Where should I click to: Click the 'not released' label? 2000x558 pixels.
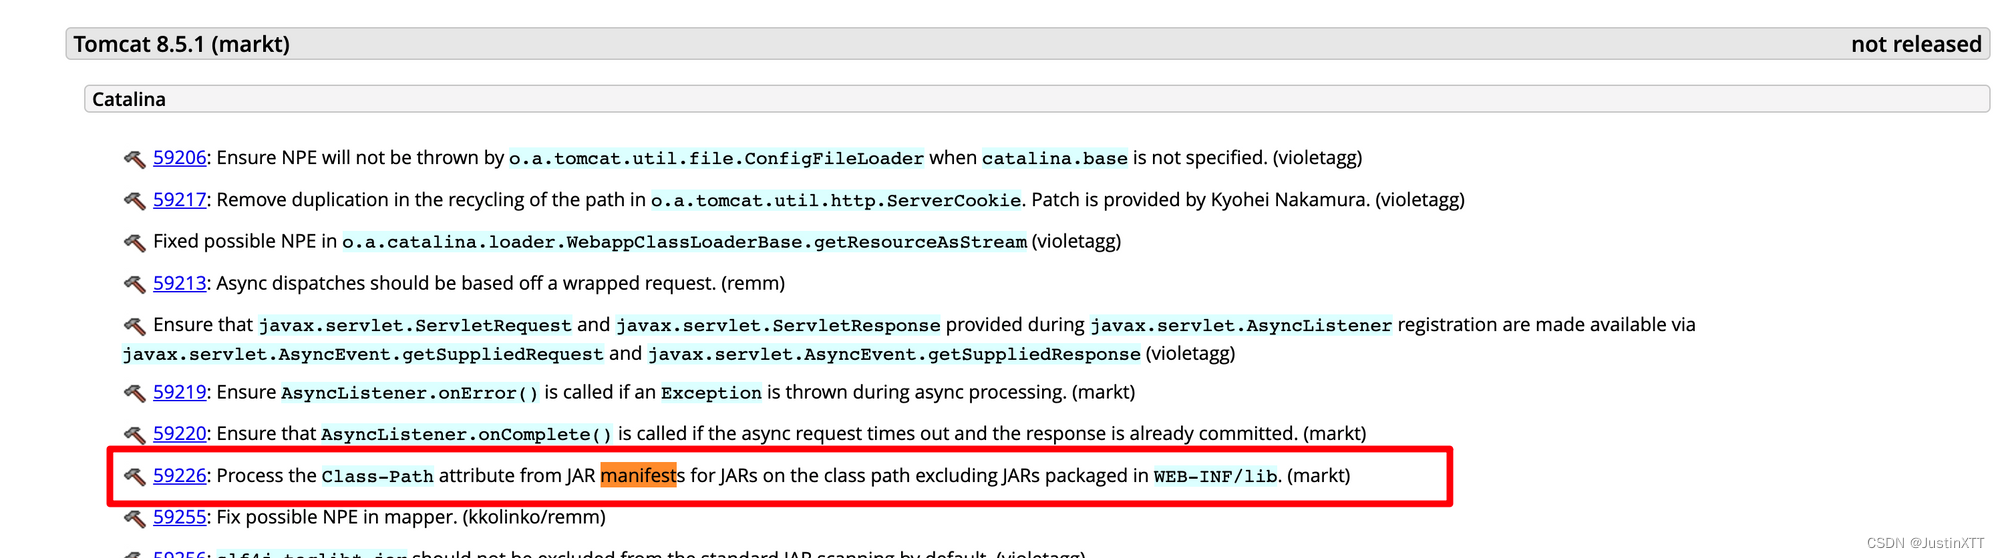point(1916,44)
